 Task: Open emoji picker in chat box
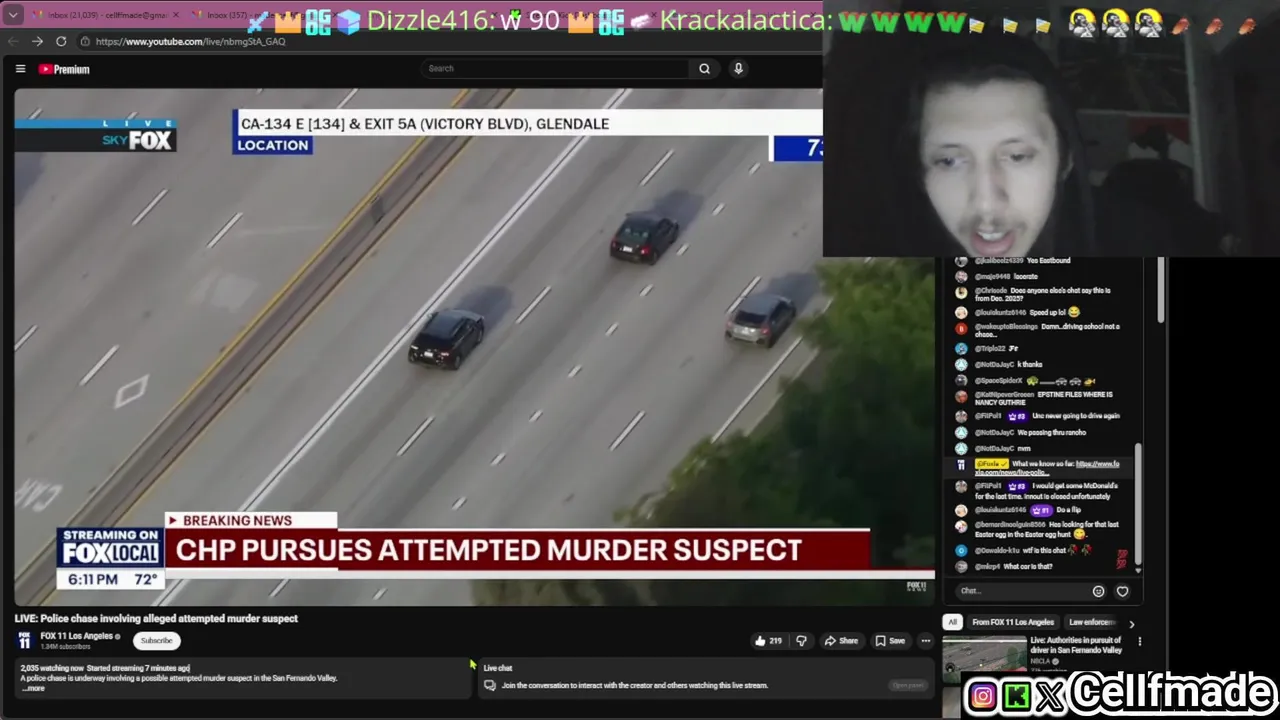1098,591
